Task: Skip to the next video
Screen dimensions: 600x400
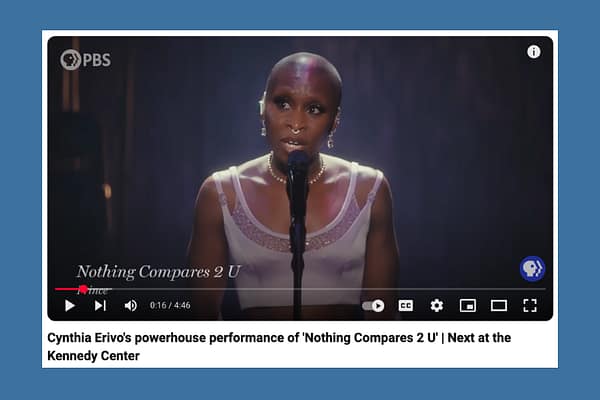Action: click(x=100, y=305)
